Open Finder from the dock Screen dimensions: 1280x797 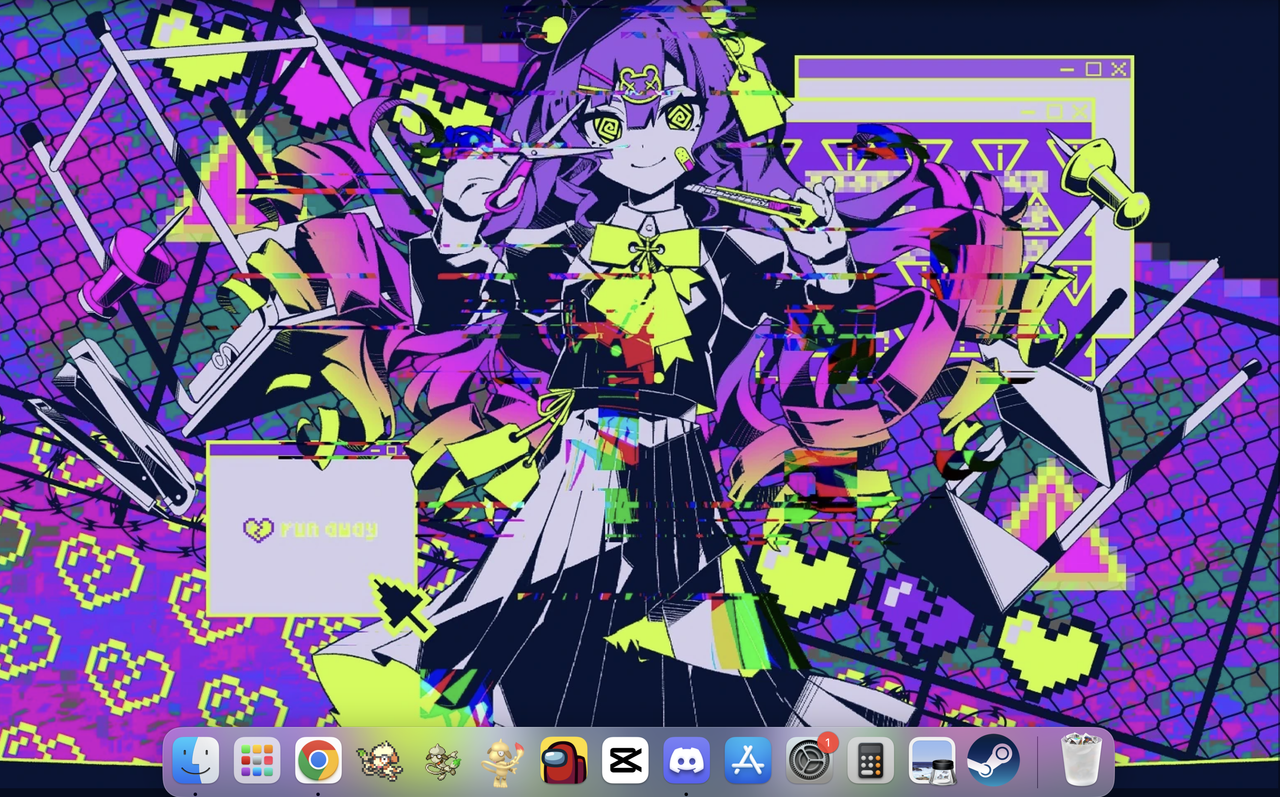tap(195, 761)
